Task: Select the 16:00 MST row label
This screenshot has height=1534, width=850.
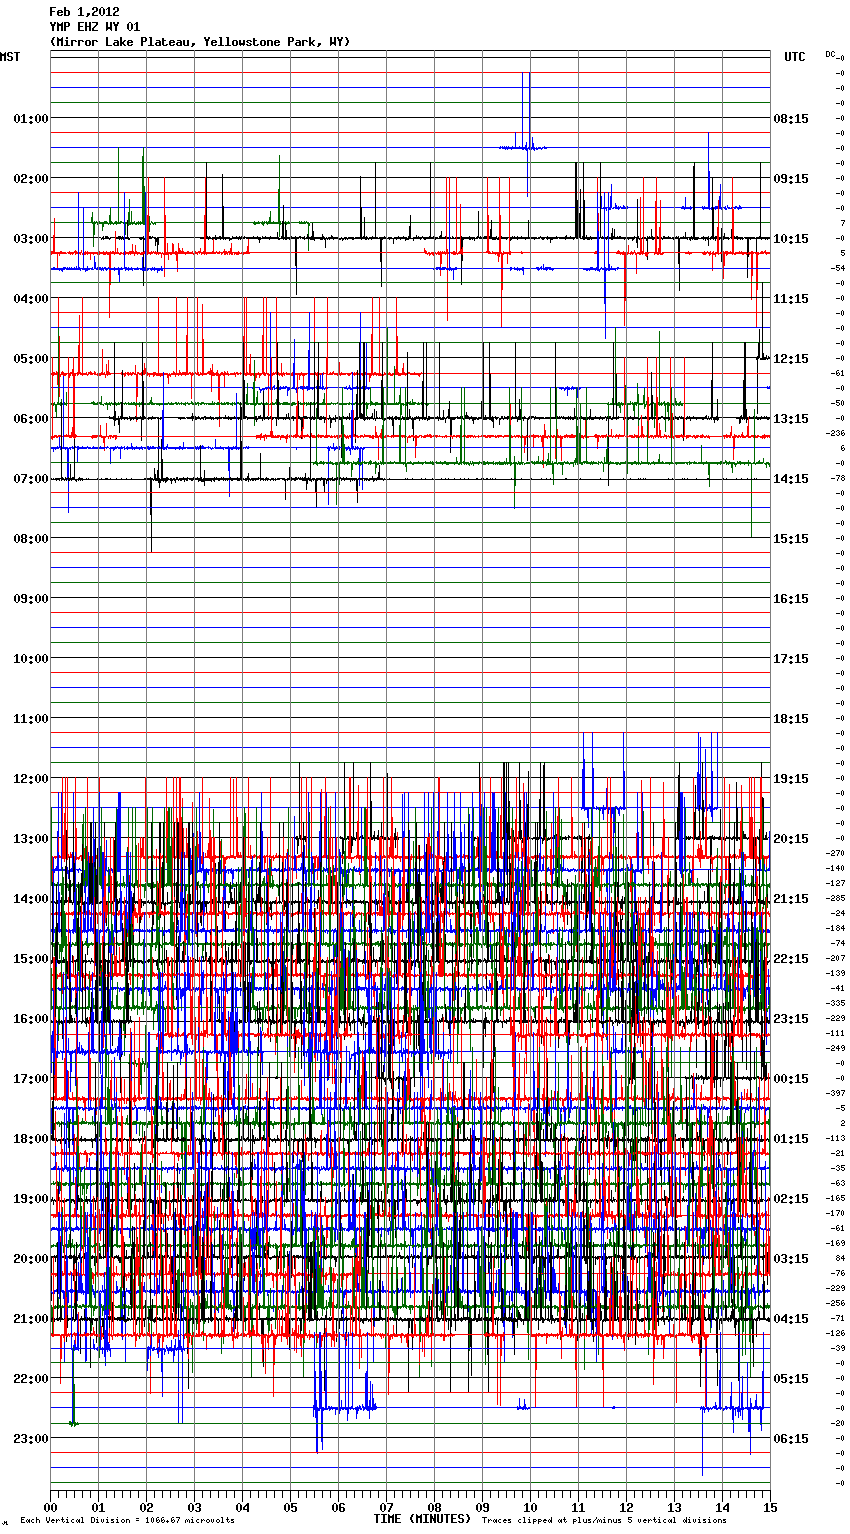Action: click(x=31, y=1019)
